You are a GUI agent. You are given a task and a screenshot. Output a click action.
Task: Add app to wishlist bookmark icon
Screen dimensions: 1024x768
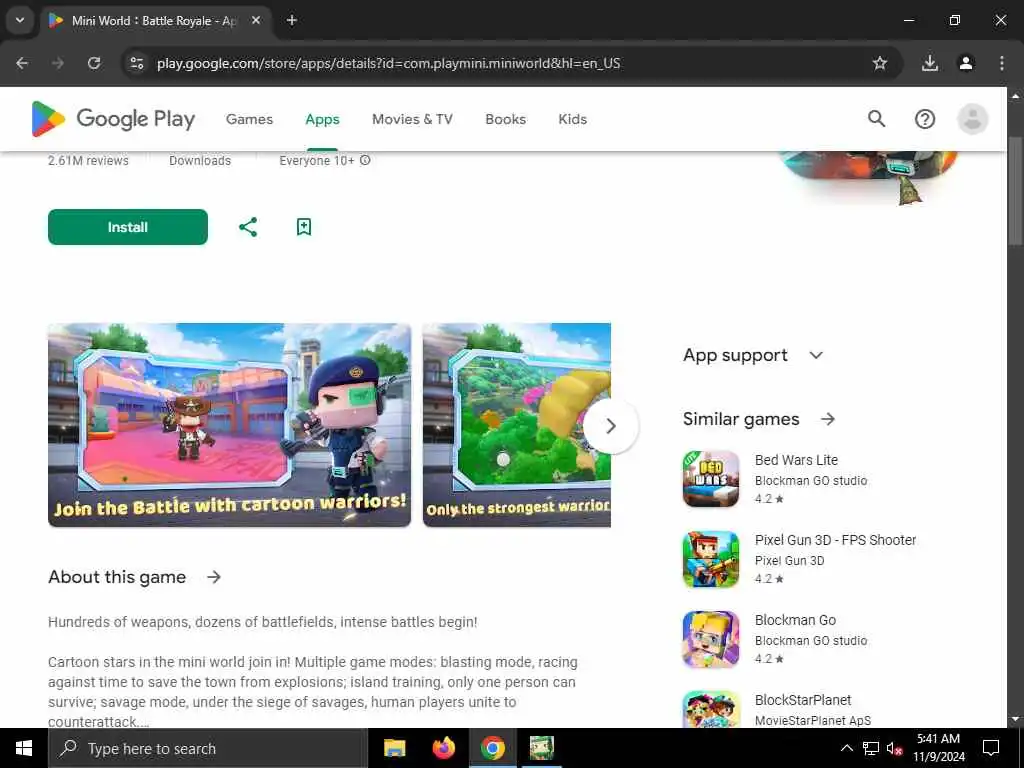(304, 227)
